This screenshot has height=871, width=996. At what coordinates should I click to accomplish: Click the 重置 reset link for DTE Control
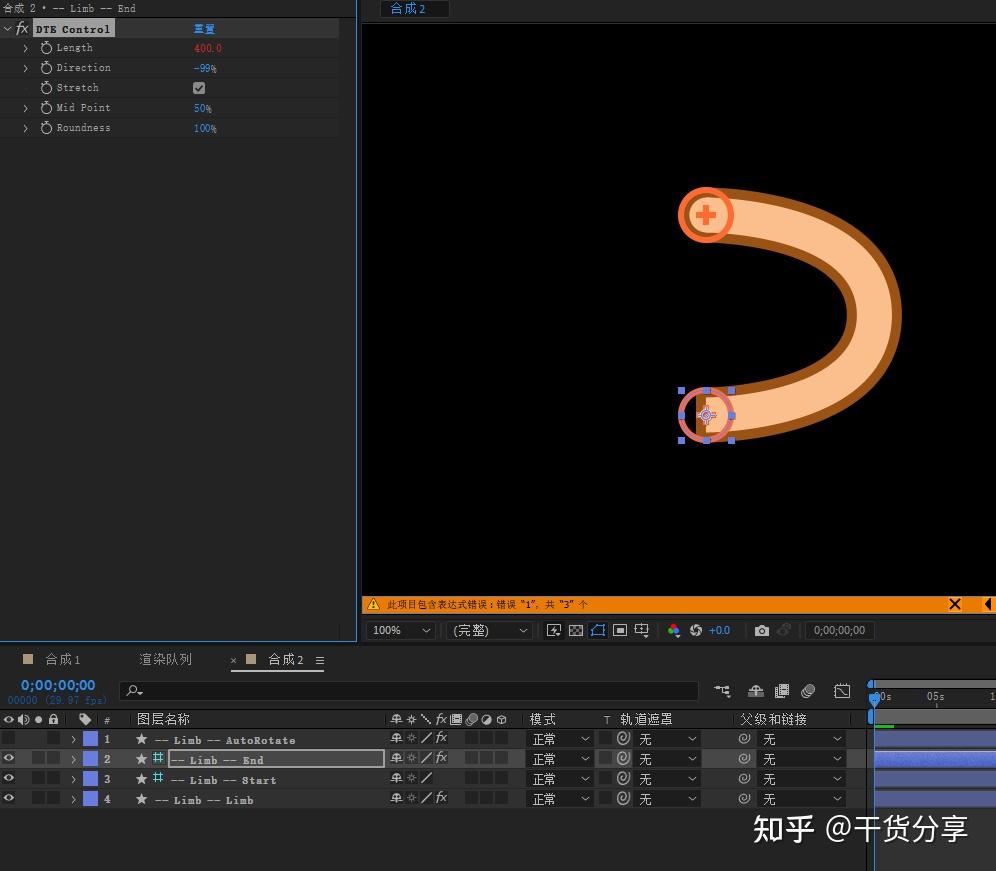point(204,29)
